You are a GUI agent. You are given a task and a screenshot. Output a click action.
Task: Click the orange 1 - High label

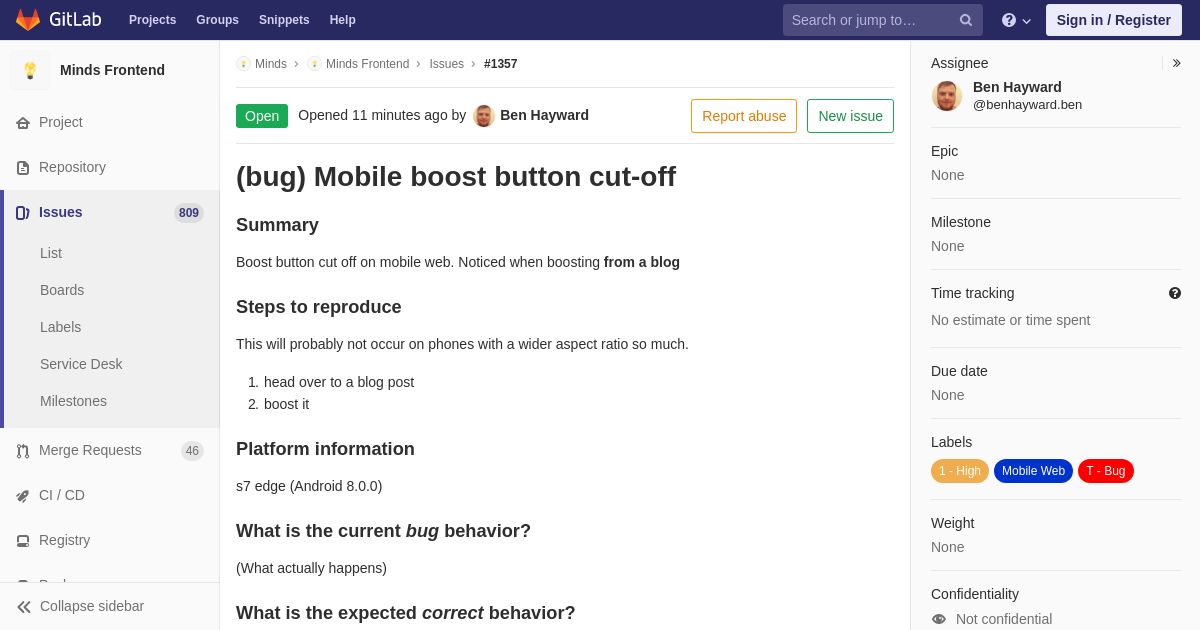pyautogui.click(x=960, y=471)
